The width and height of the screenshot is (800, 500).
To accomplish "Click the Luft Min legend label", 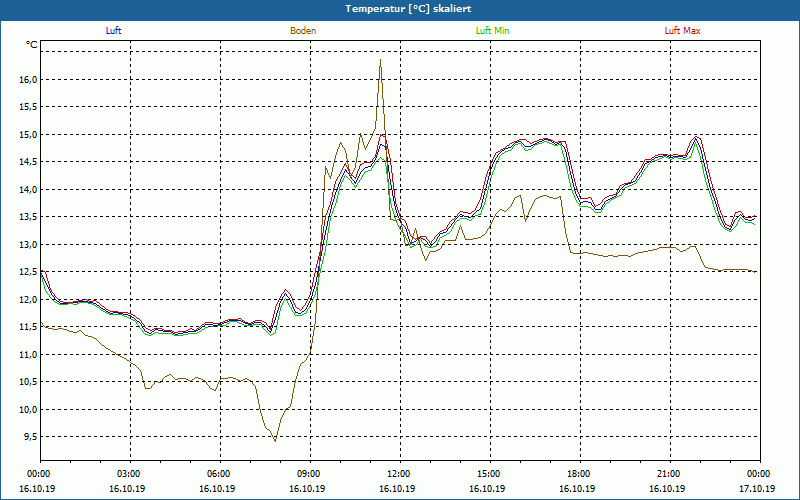I will tap(492, 31).
